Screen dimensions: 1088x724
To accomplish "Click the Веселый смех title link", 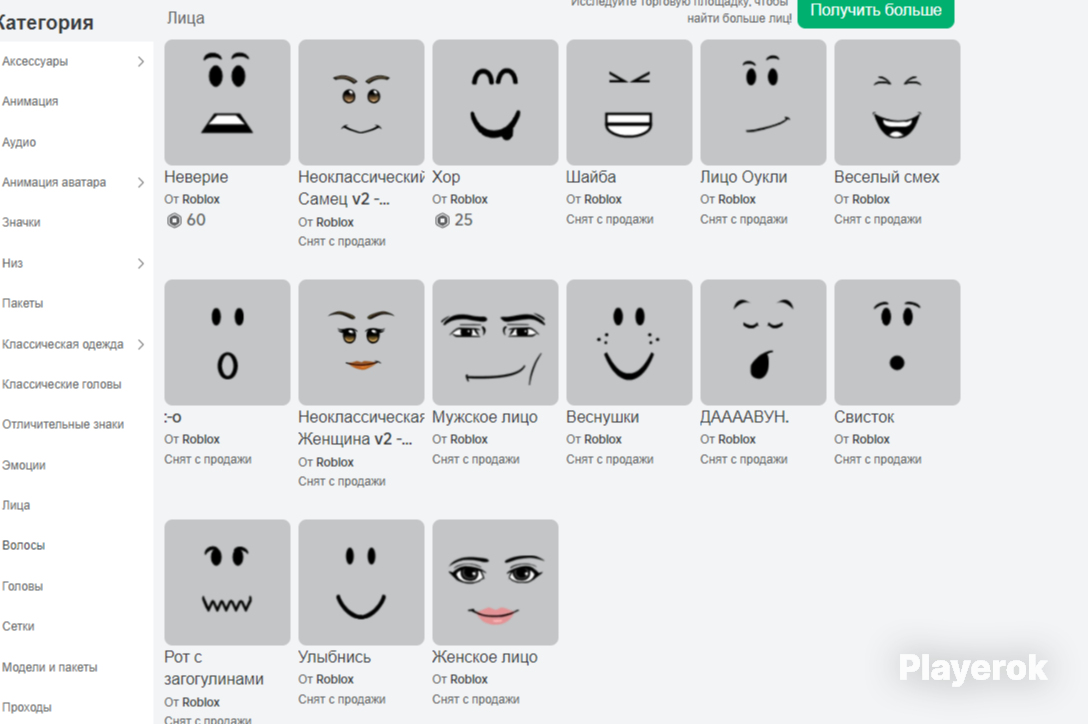I will click(886, 177).
